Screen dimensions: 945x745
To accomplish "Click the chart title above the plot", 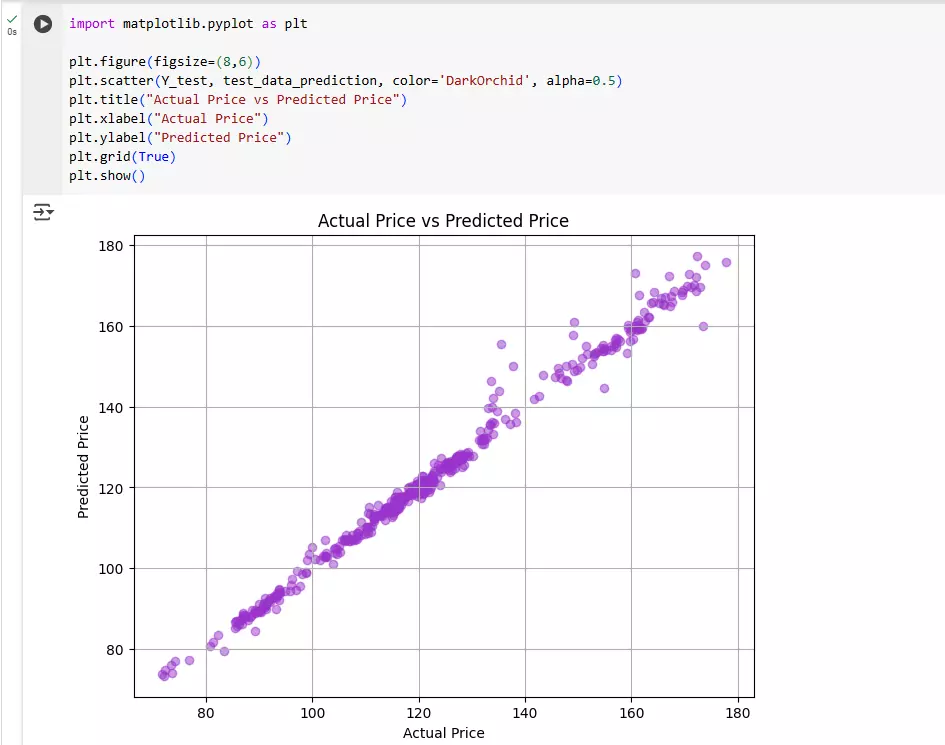I will coord(443,221).
